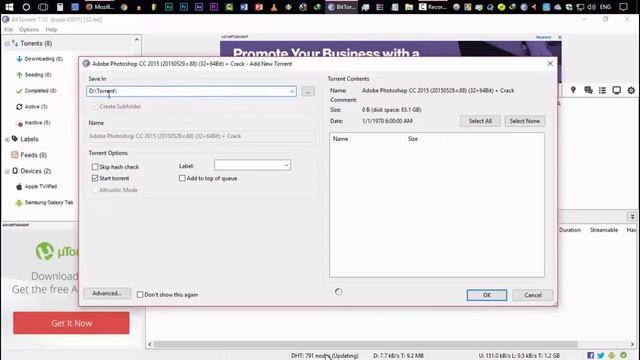Collapse the Devices tree node
The image size is (640, 360).
[7, 171]
